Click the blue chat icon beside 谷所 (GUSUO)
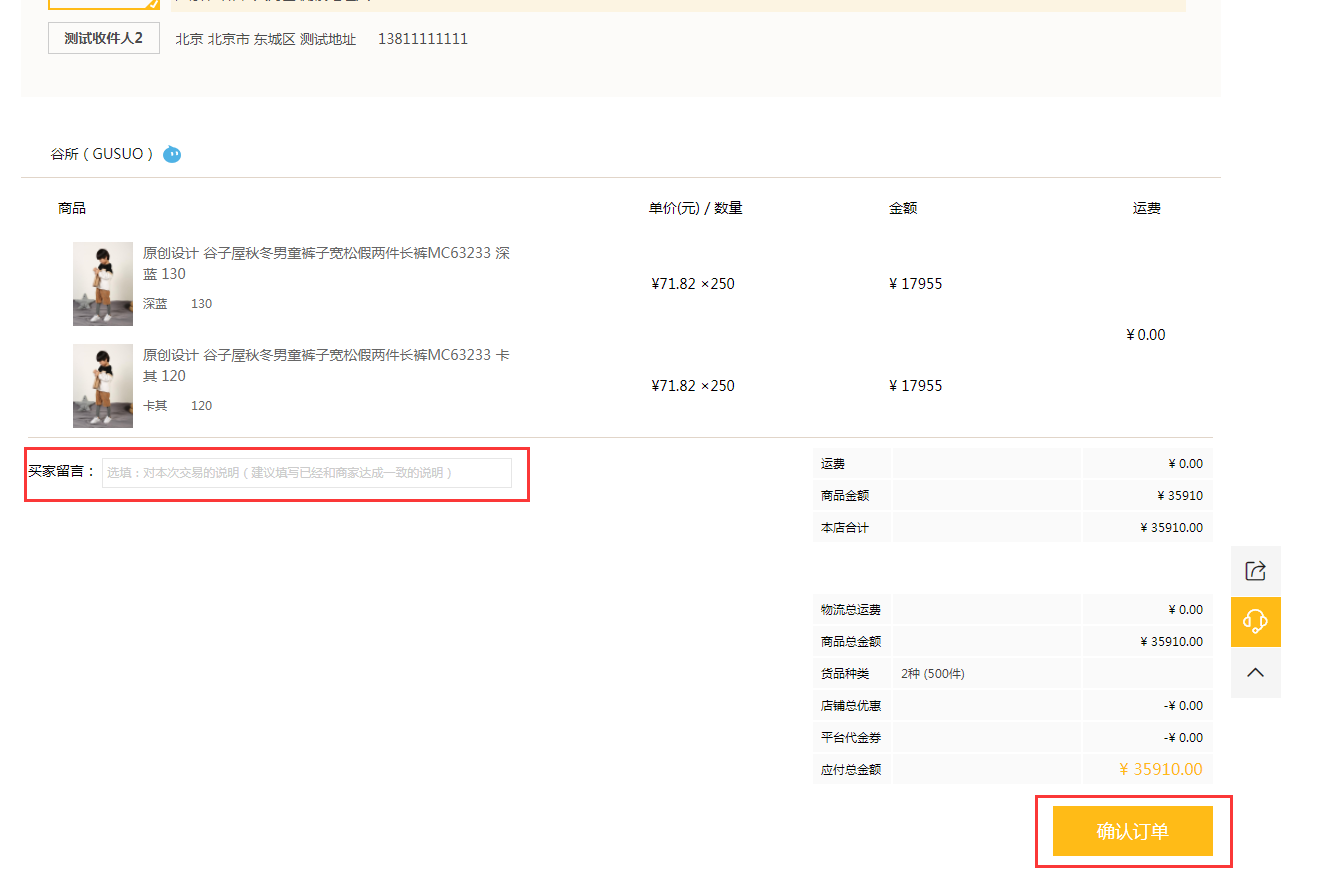Image resolution: width=1322 pixels, height=894 pixels. [x=172, y=154]
